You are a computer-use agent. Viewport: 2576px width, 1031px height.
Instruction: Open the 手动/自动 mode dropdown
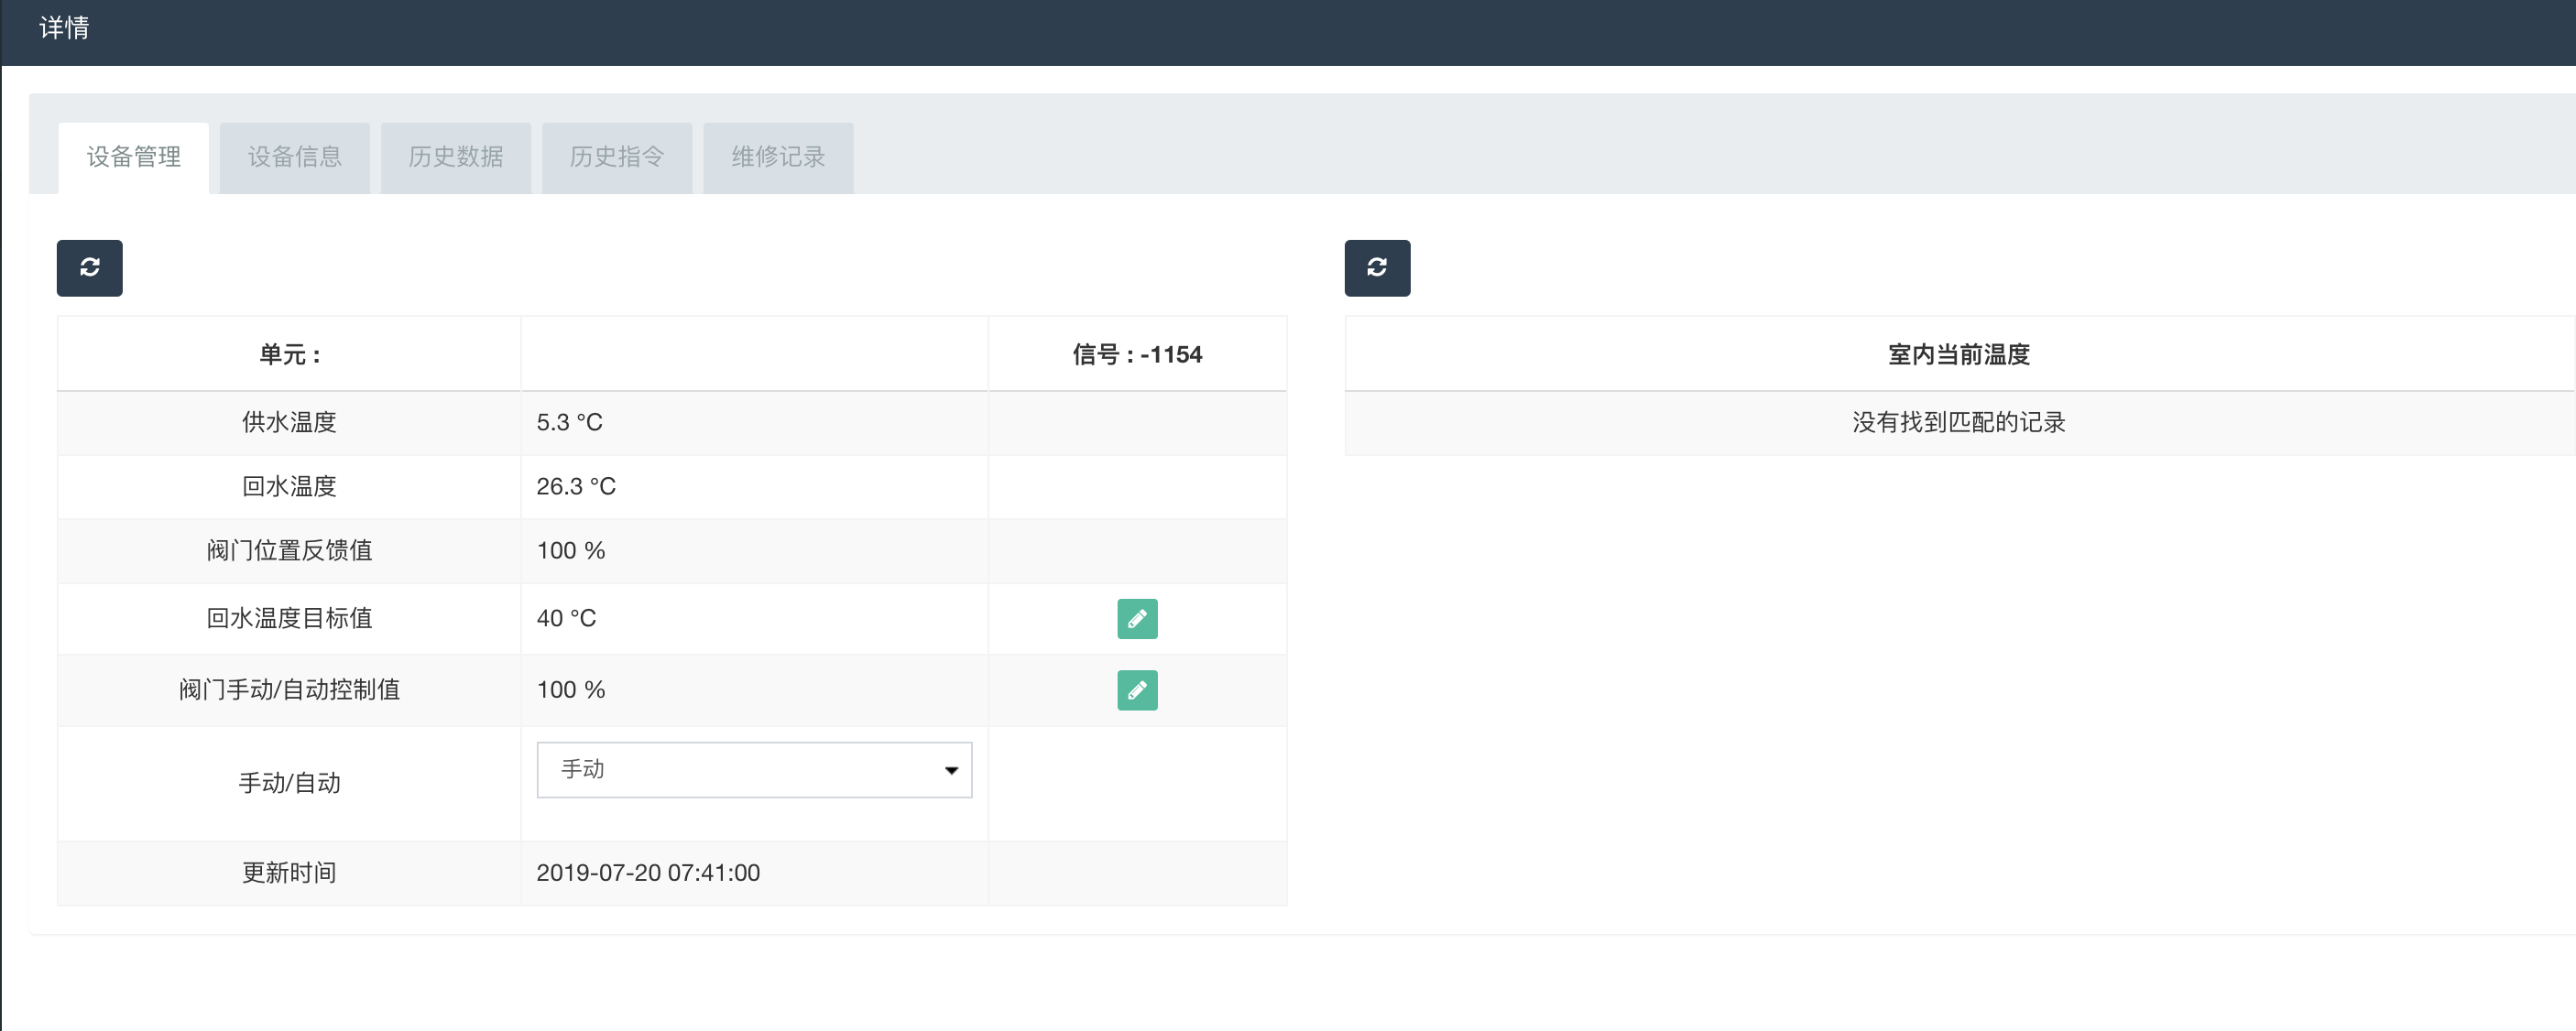(x=754, y=770)
